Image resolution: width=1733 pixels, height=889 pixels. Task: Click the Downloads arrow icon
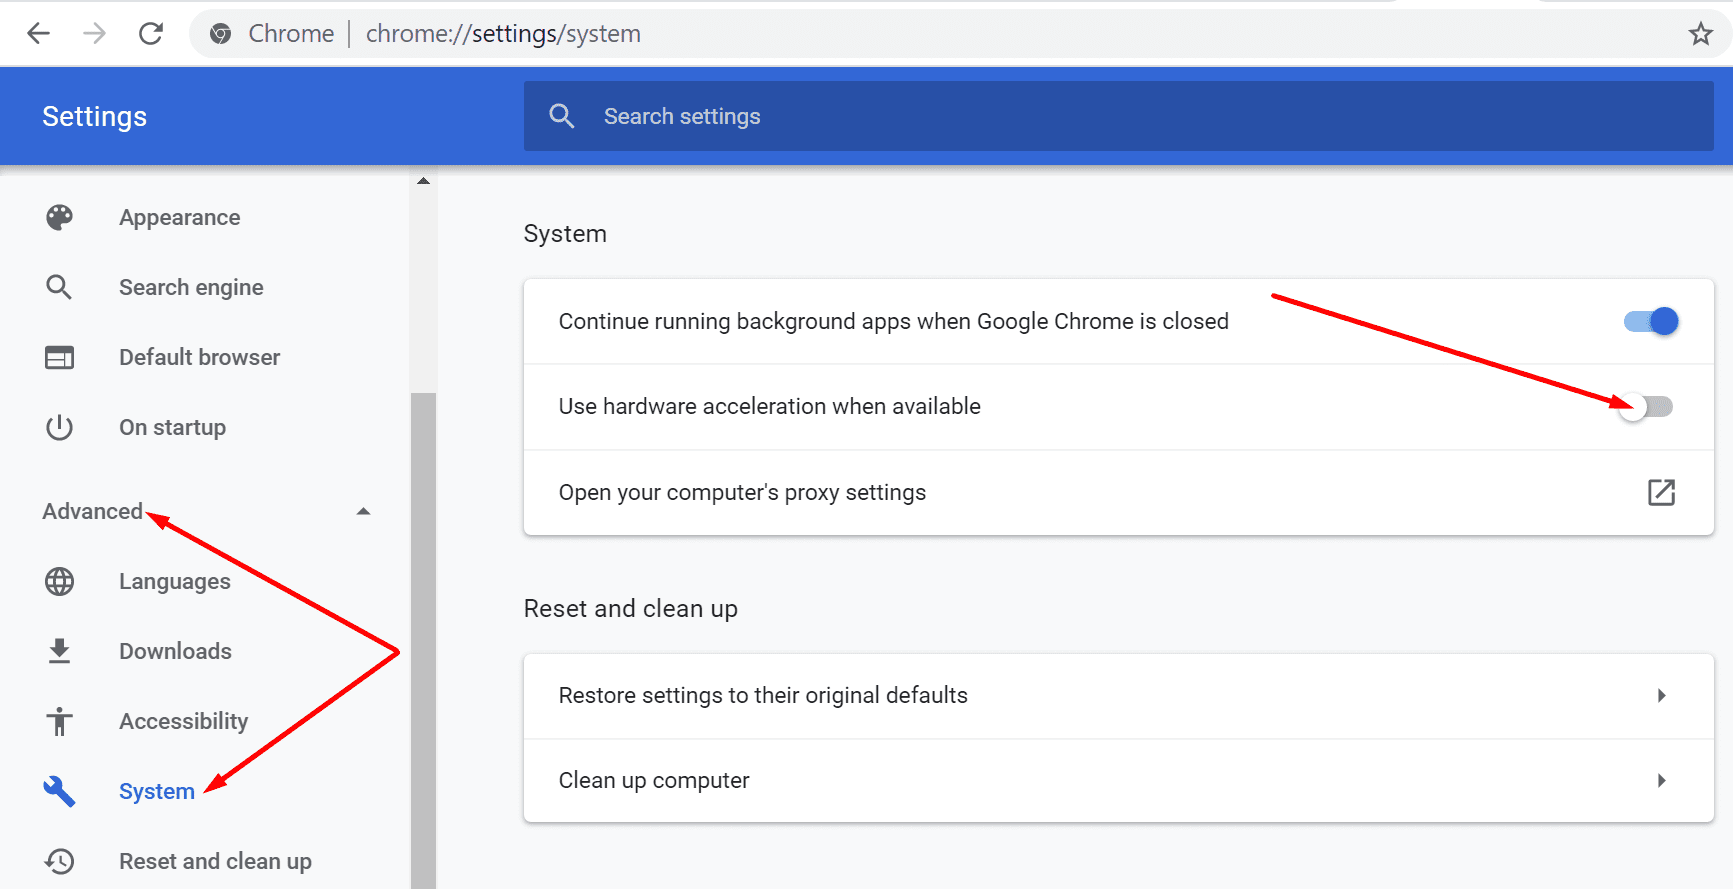click(59, 651)
